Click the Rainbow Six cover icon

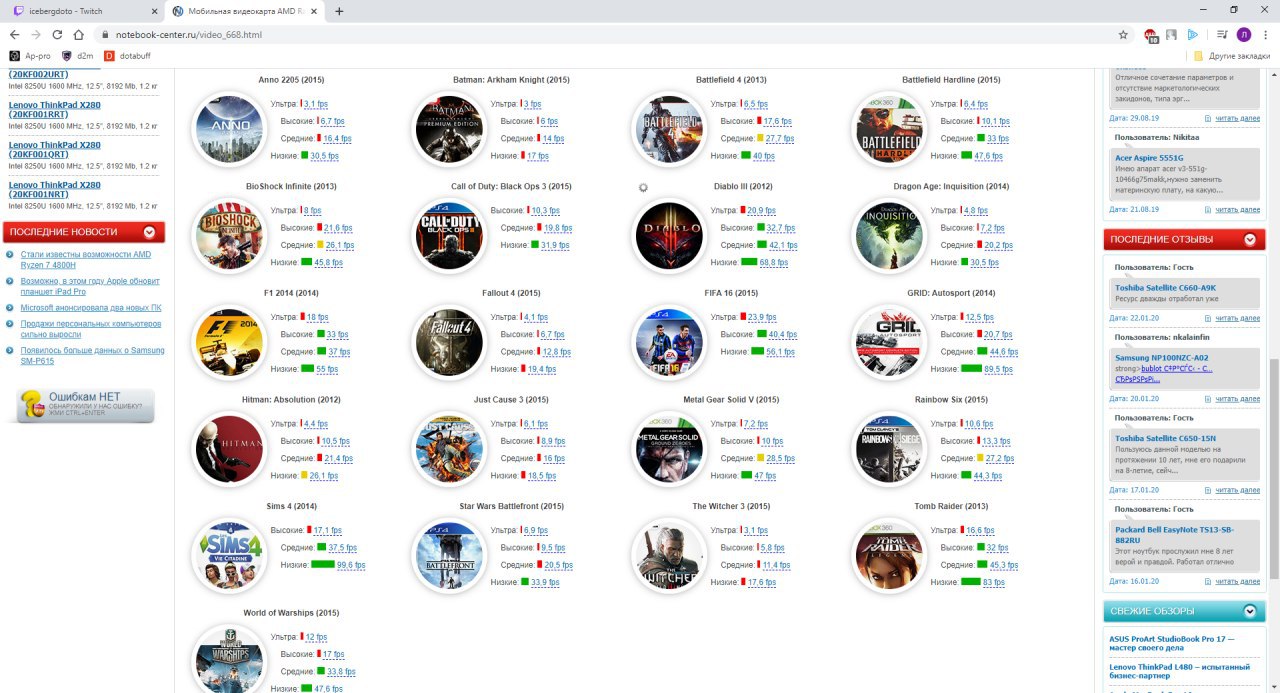[889, 449]
